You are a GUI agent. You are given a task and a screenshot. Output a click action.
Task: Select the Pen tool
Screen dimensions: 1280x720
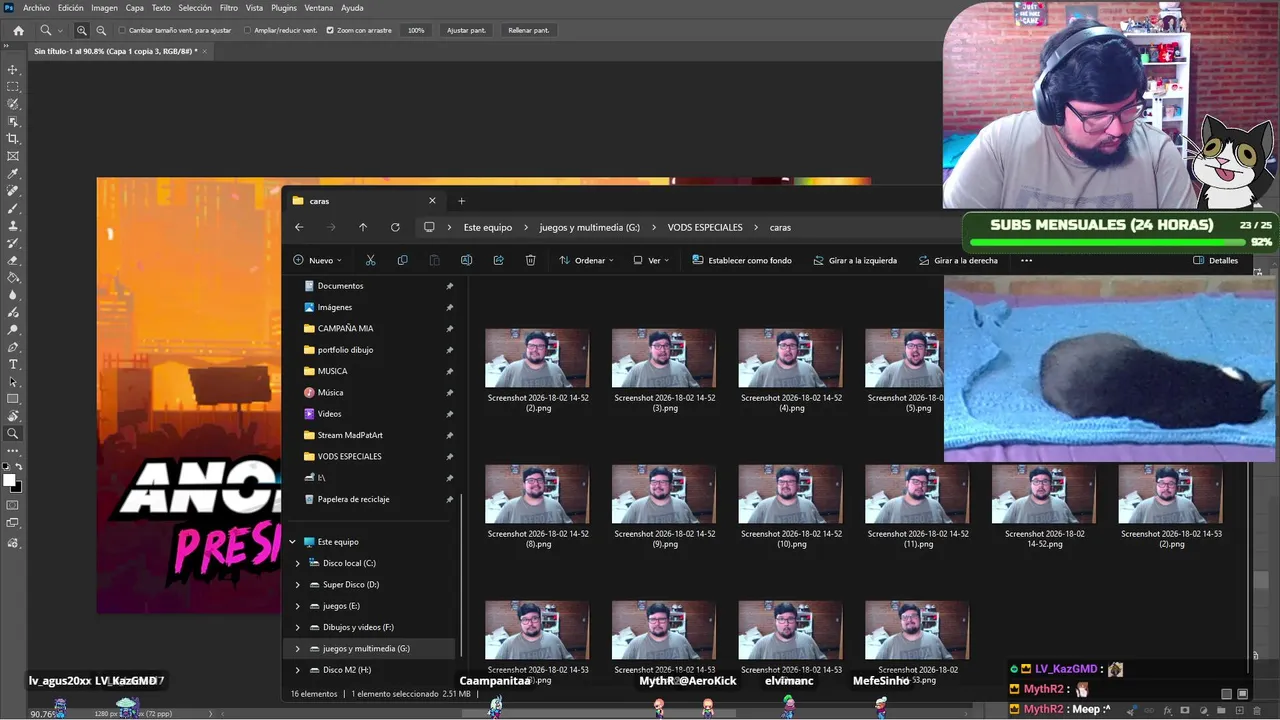pyautogui.click(x=13, y=347)
